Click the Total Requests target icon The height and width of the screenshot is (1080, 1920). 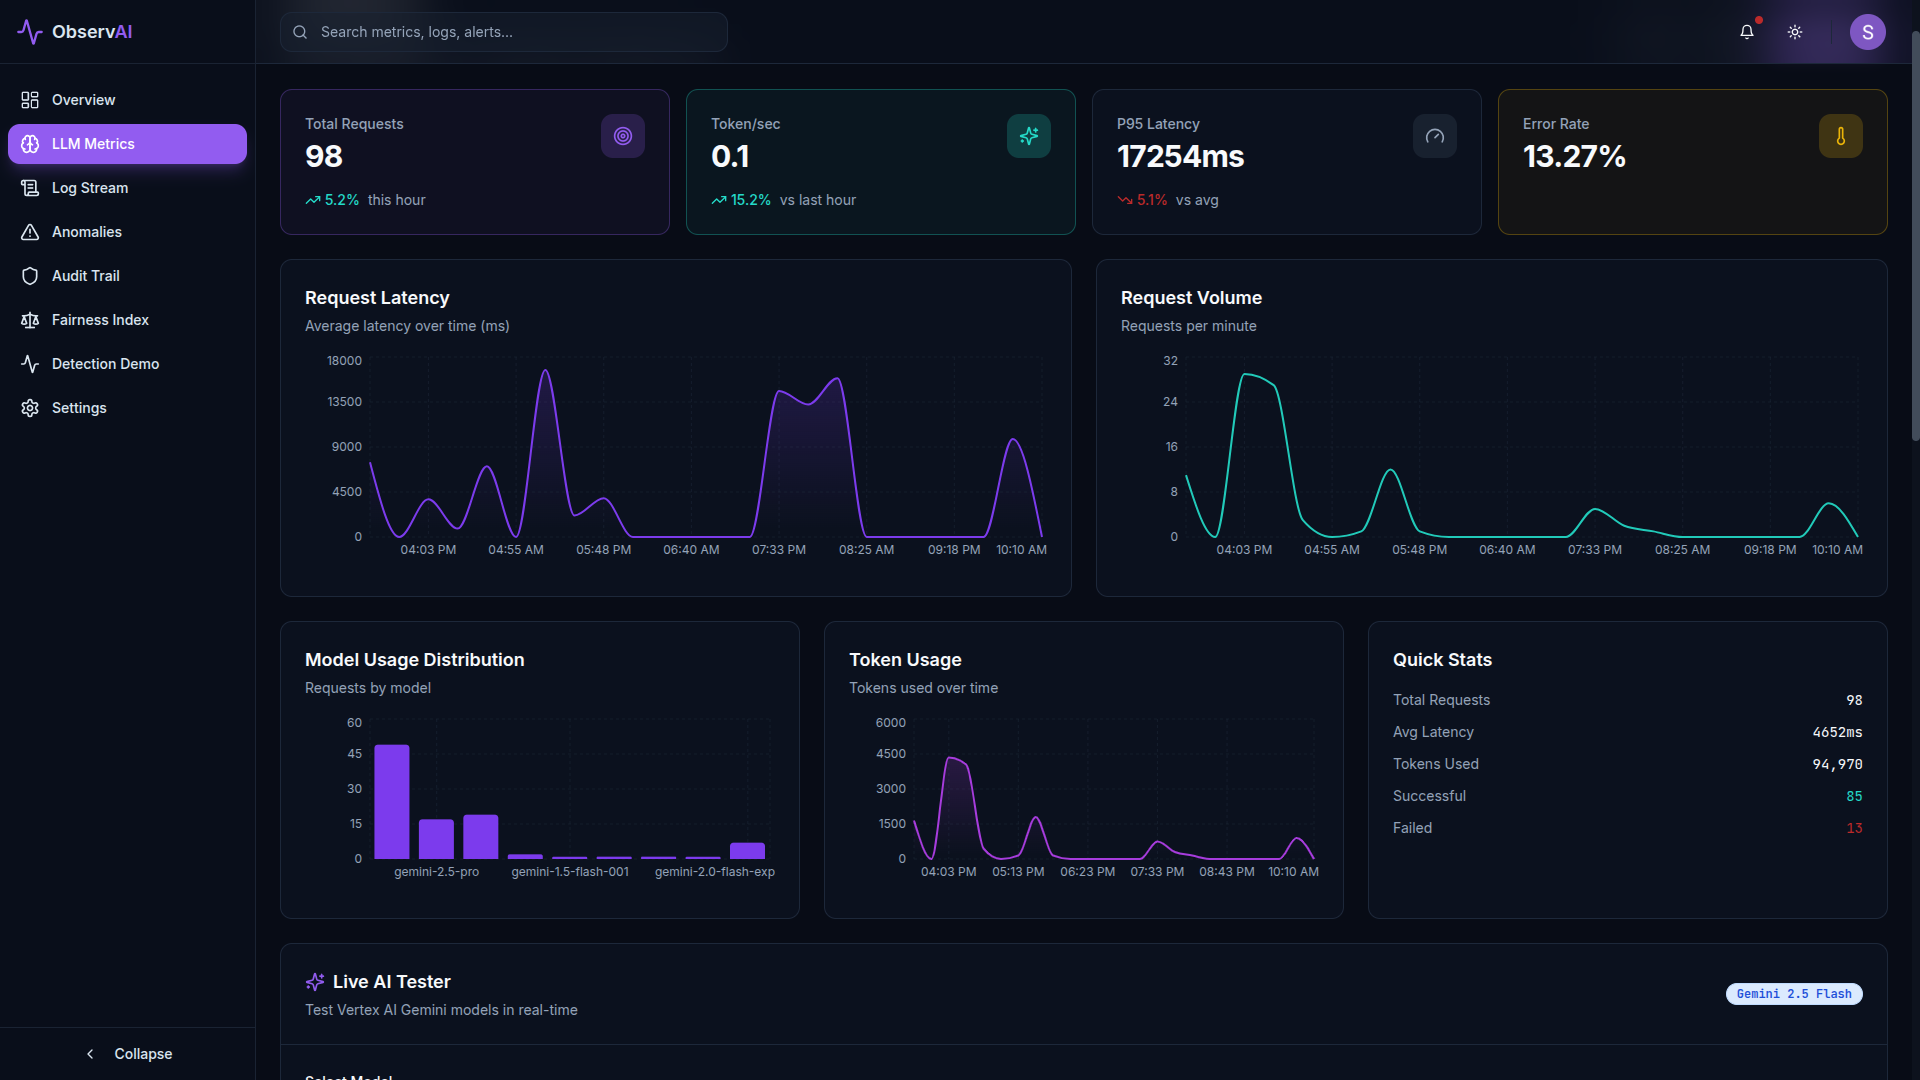click(622, 136)
